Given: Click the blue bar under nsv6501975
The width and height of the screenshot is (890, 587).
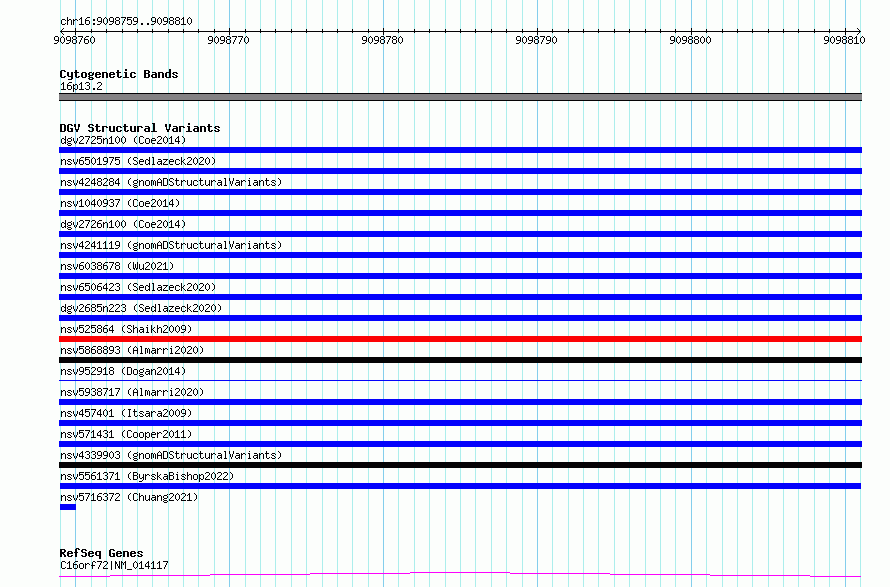Looking at the screenshot, I should [x=460, y=171].
